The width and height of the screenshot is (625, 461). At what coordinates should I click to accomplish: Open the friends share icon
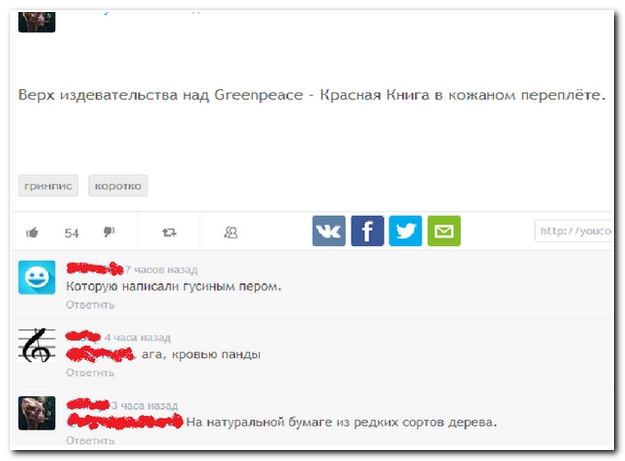[x=231, y=232]
